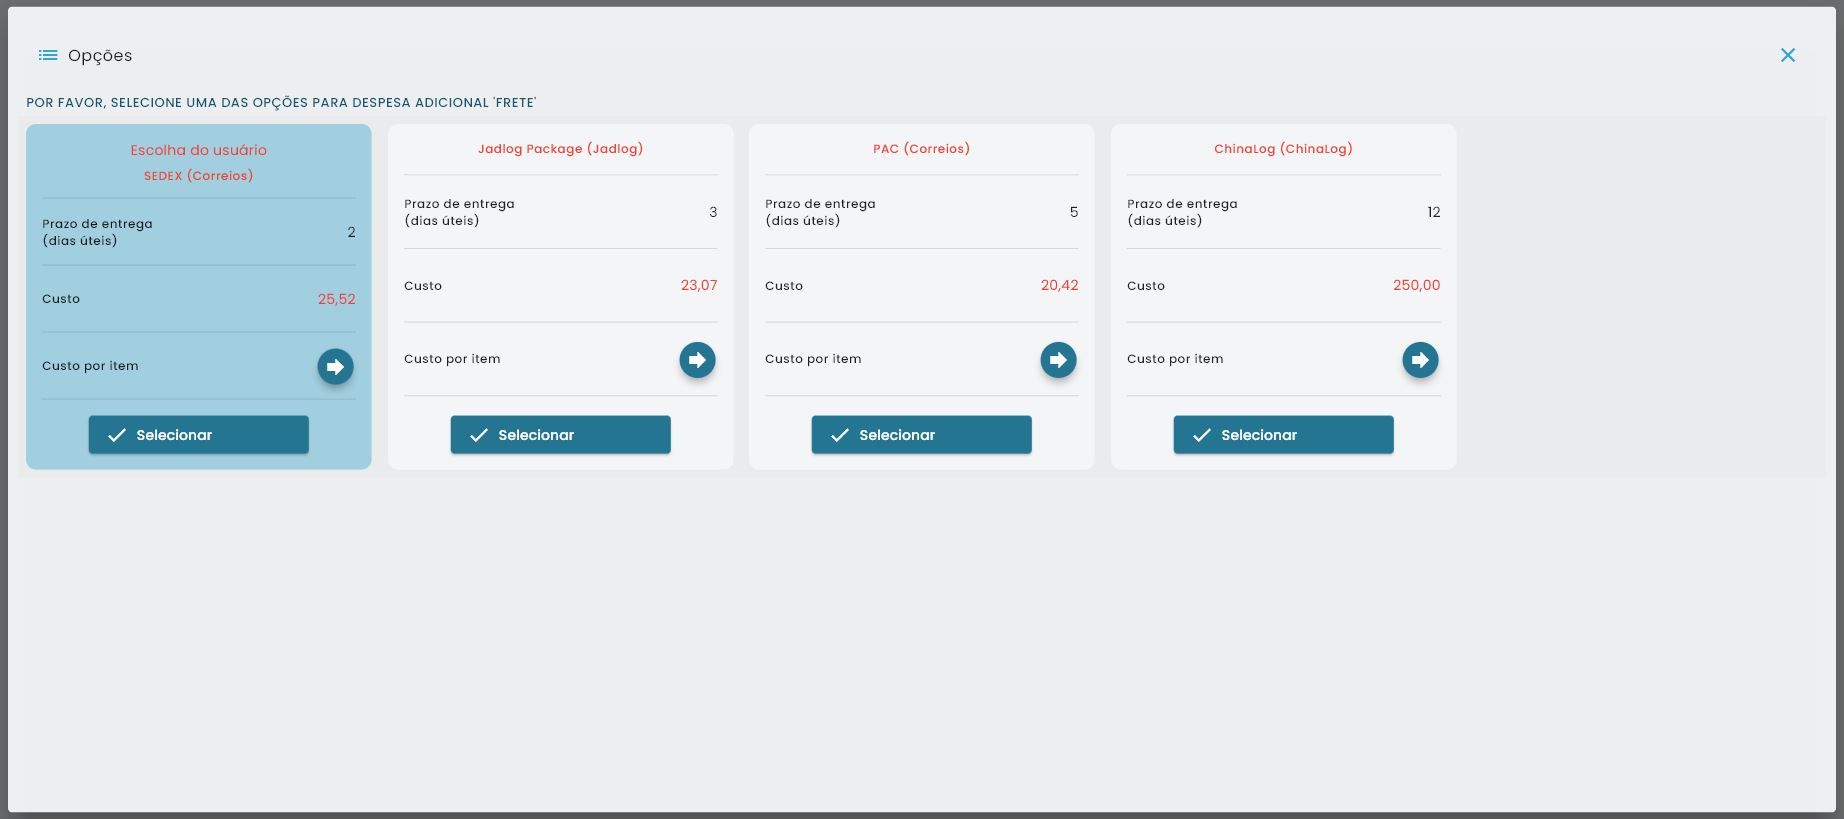The height and width of the screenshot is (819, 1844).
Task: Click the Jadlog Package (Jadlog) title
Action: (560, 149)
